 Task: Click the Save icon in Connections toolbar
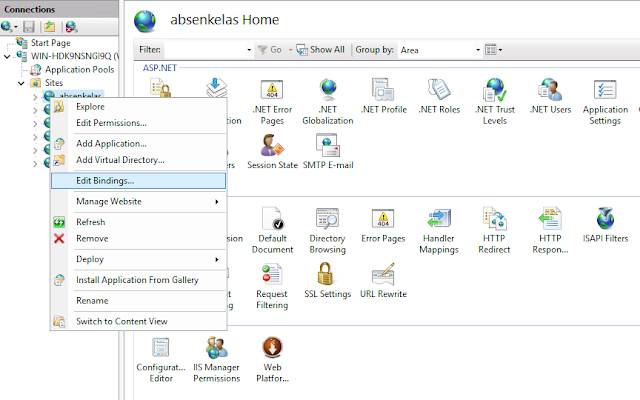tap(29, 27)
